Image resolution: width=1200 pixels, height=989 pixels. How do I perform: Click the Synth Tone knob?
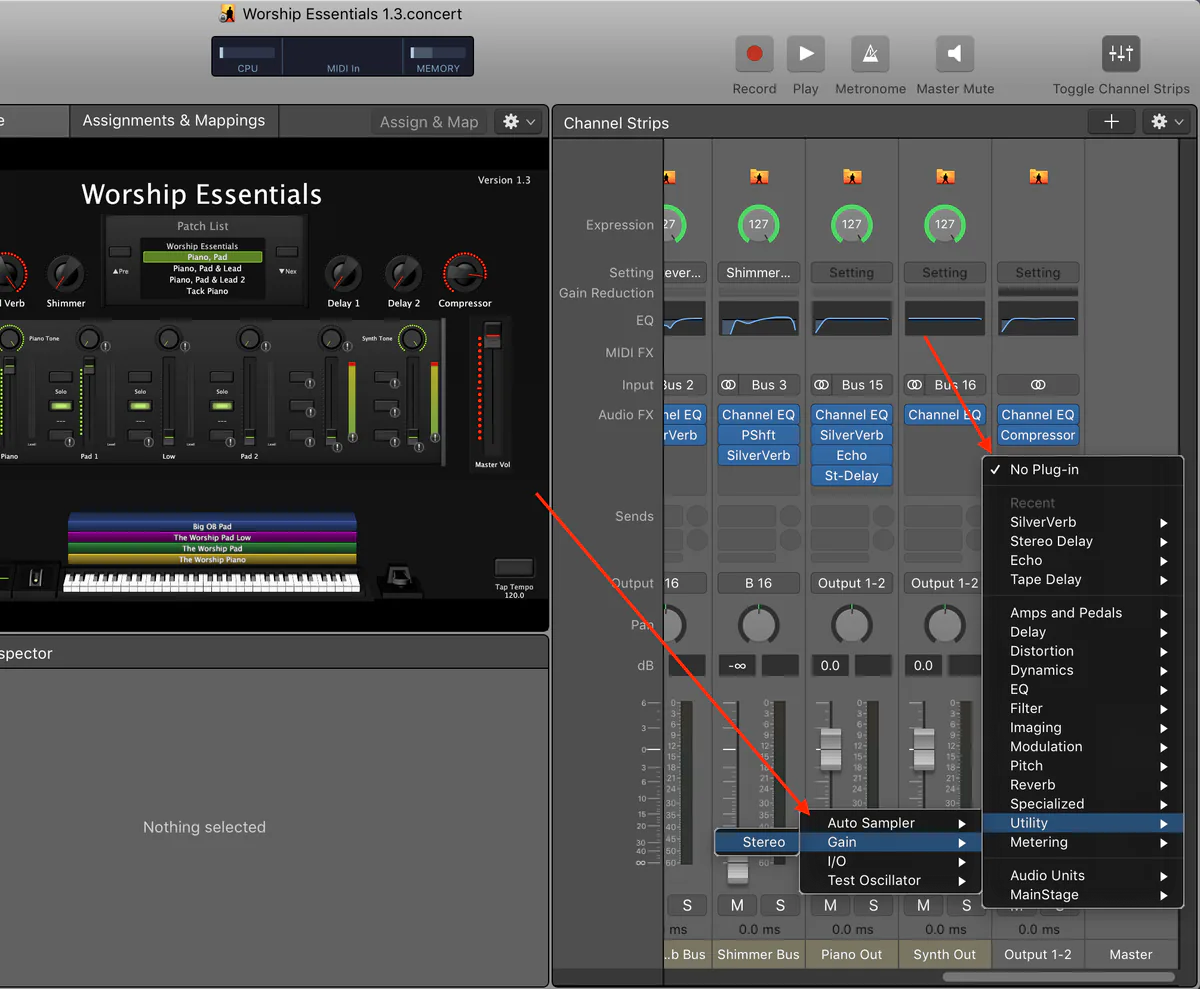click(411, 339)
